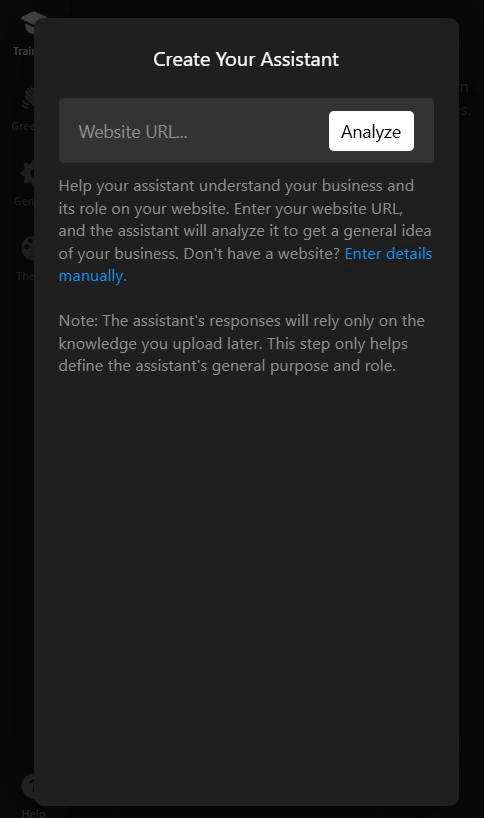Click the Create Your Assistant heading

(246, 59)
